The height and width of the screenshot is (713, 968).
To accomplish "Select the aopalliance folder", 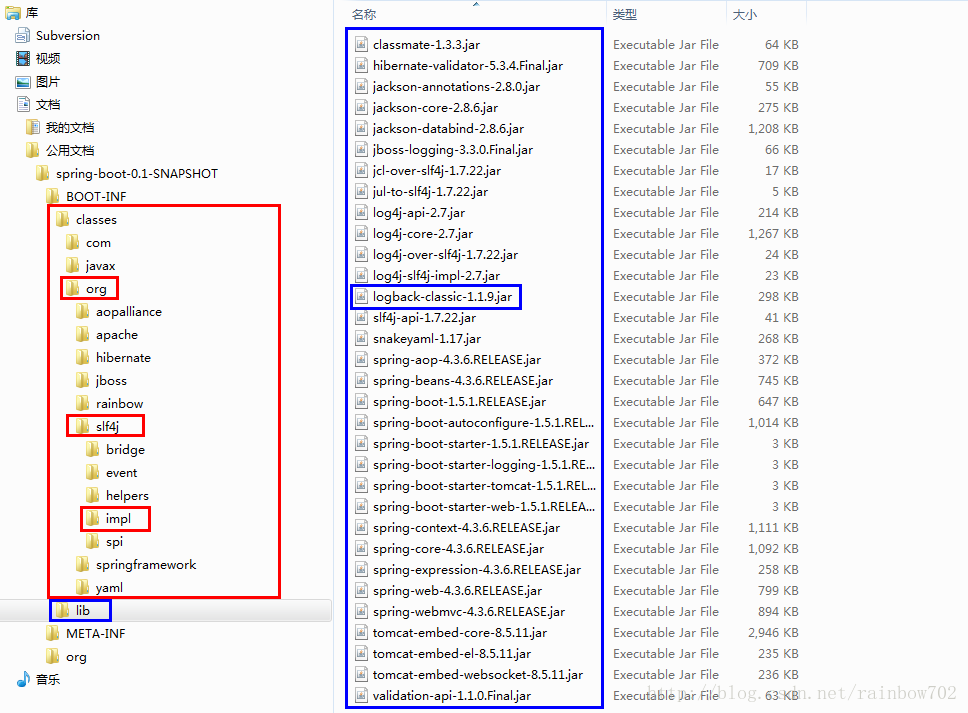I will 128,312.
